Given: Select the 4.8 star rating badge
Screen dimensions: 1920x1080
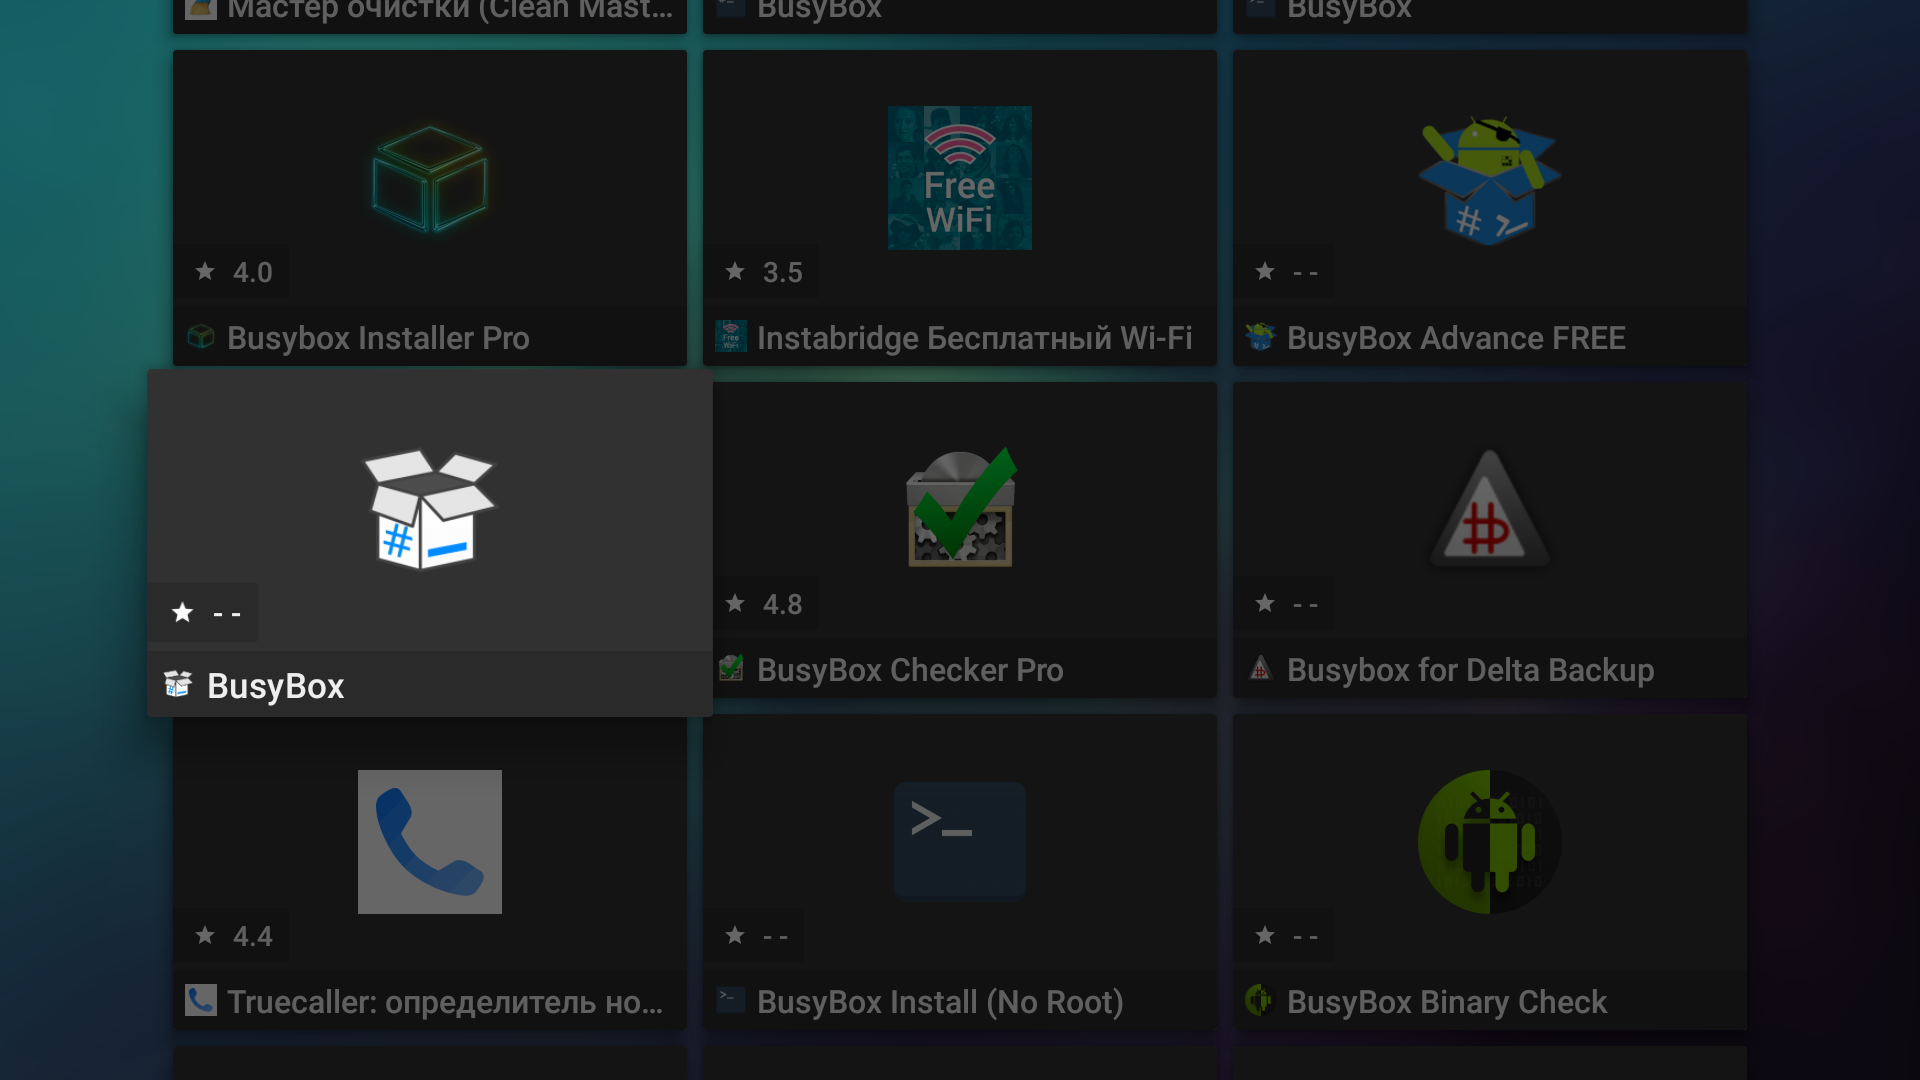Looking at the screenshot, I should tap(762, 604).
